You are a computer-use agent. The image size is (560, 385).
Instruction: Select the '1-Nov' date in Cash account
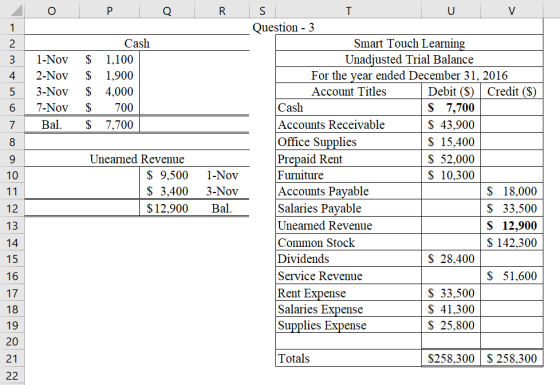(x=52, y=59)
